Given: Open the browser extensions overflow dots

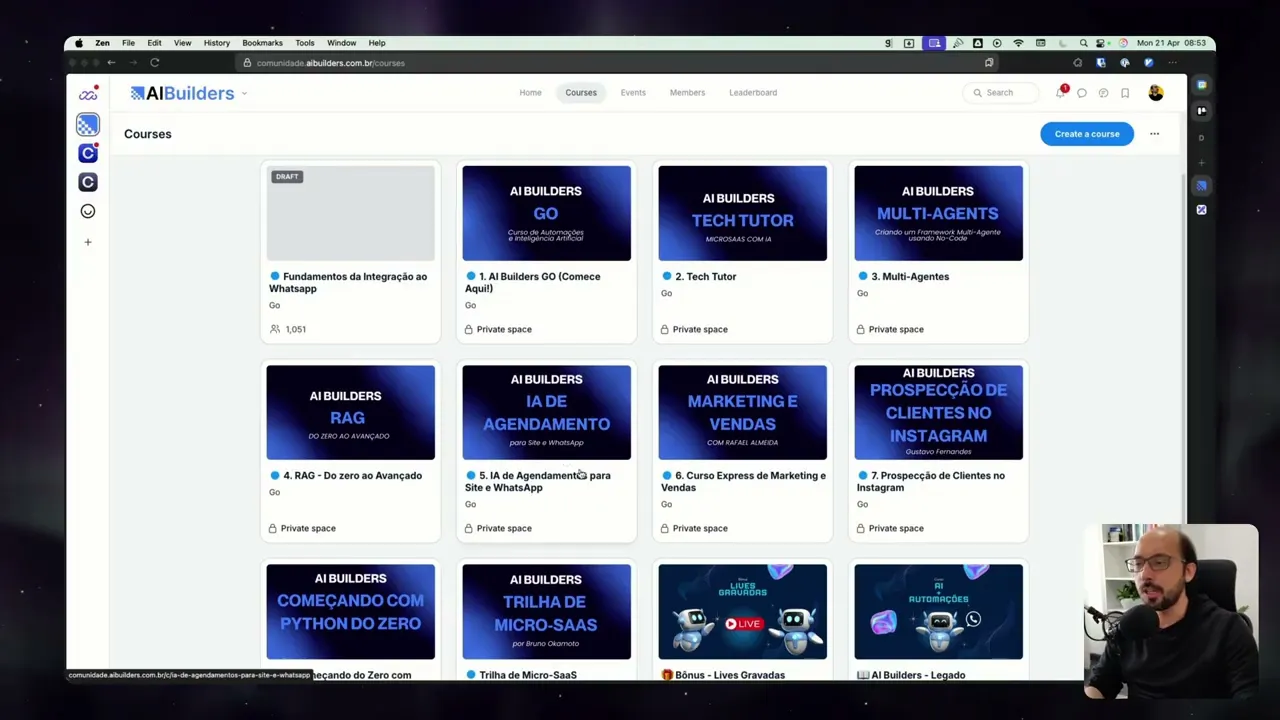Looking at the screenshot, I should click(1172, 62).
